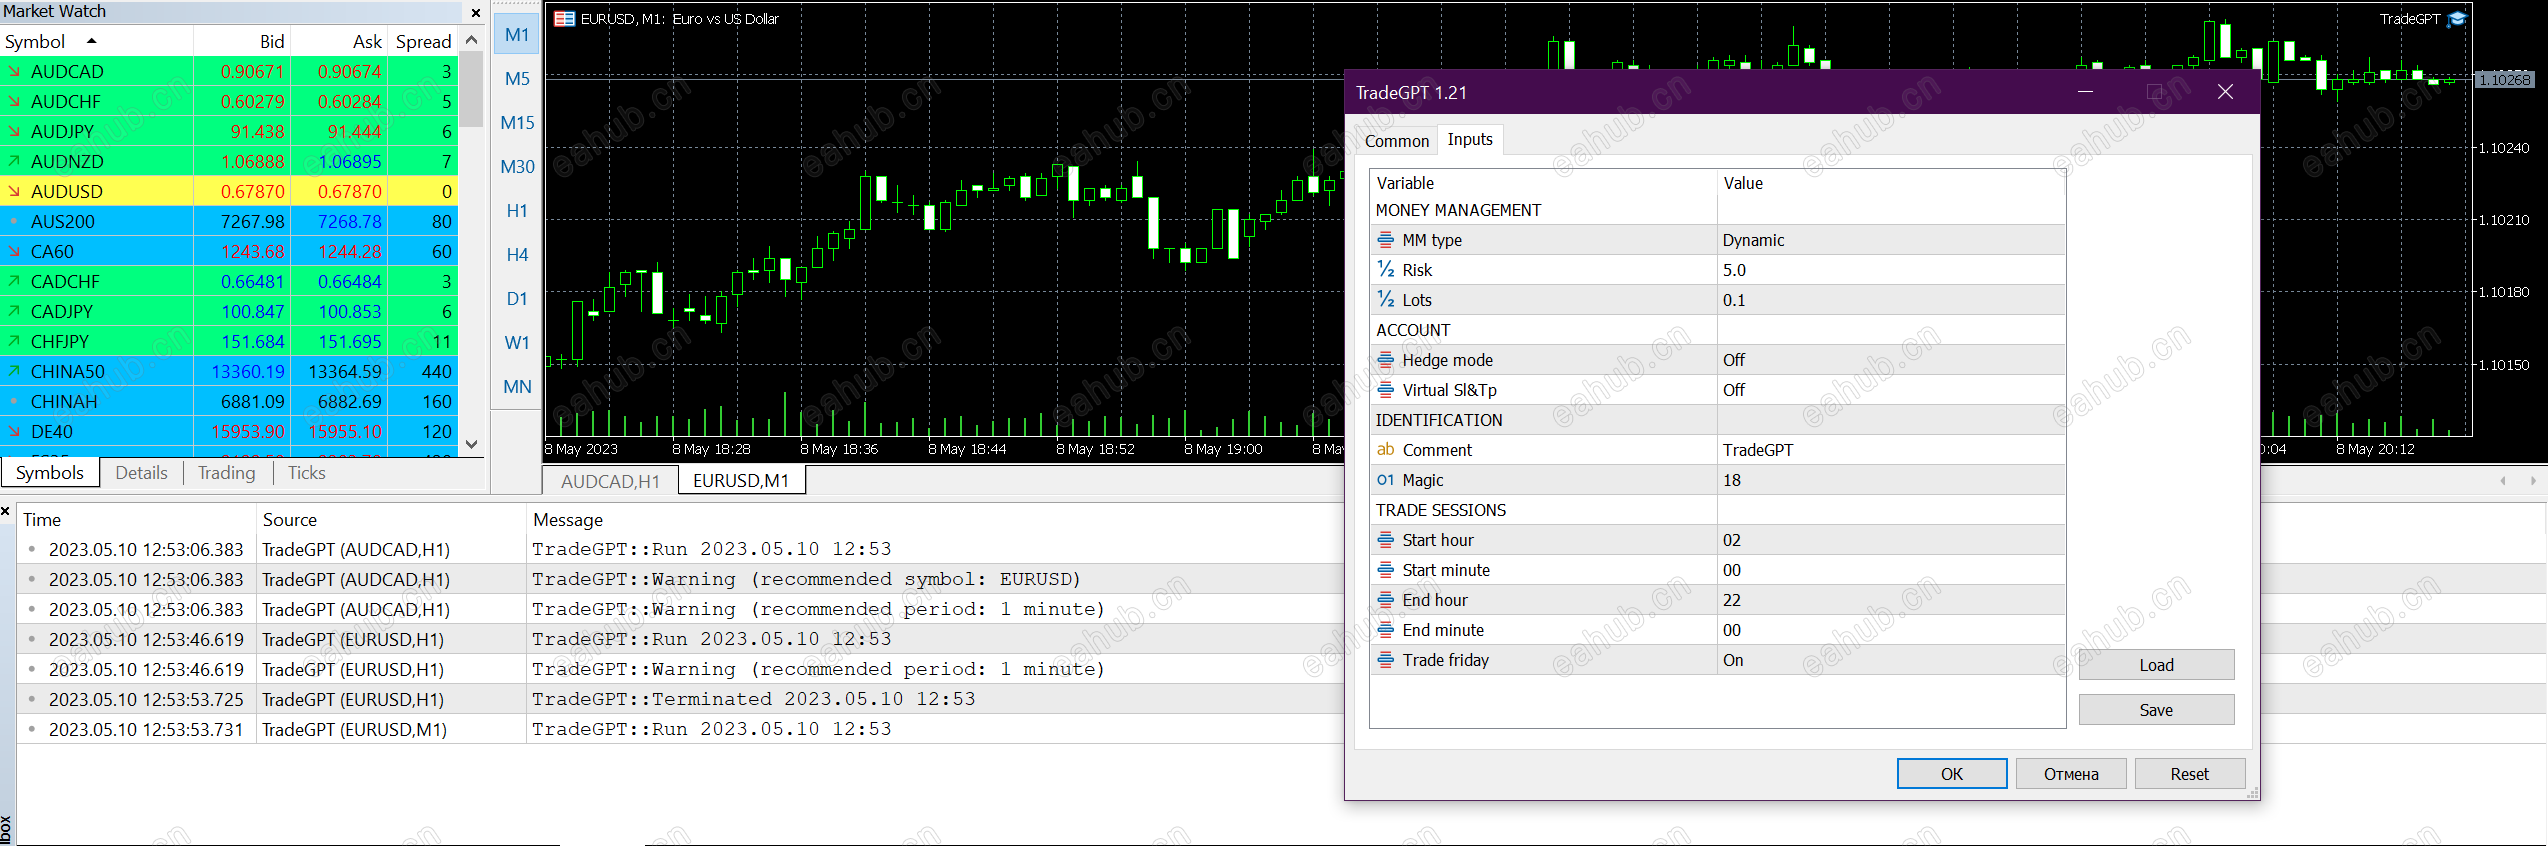Click the TradeGPT expert advisor icon on chart

[2457, 19]
